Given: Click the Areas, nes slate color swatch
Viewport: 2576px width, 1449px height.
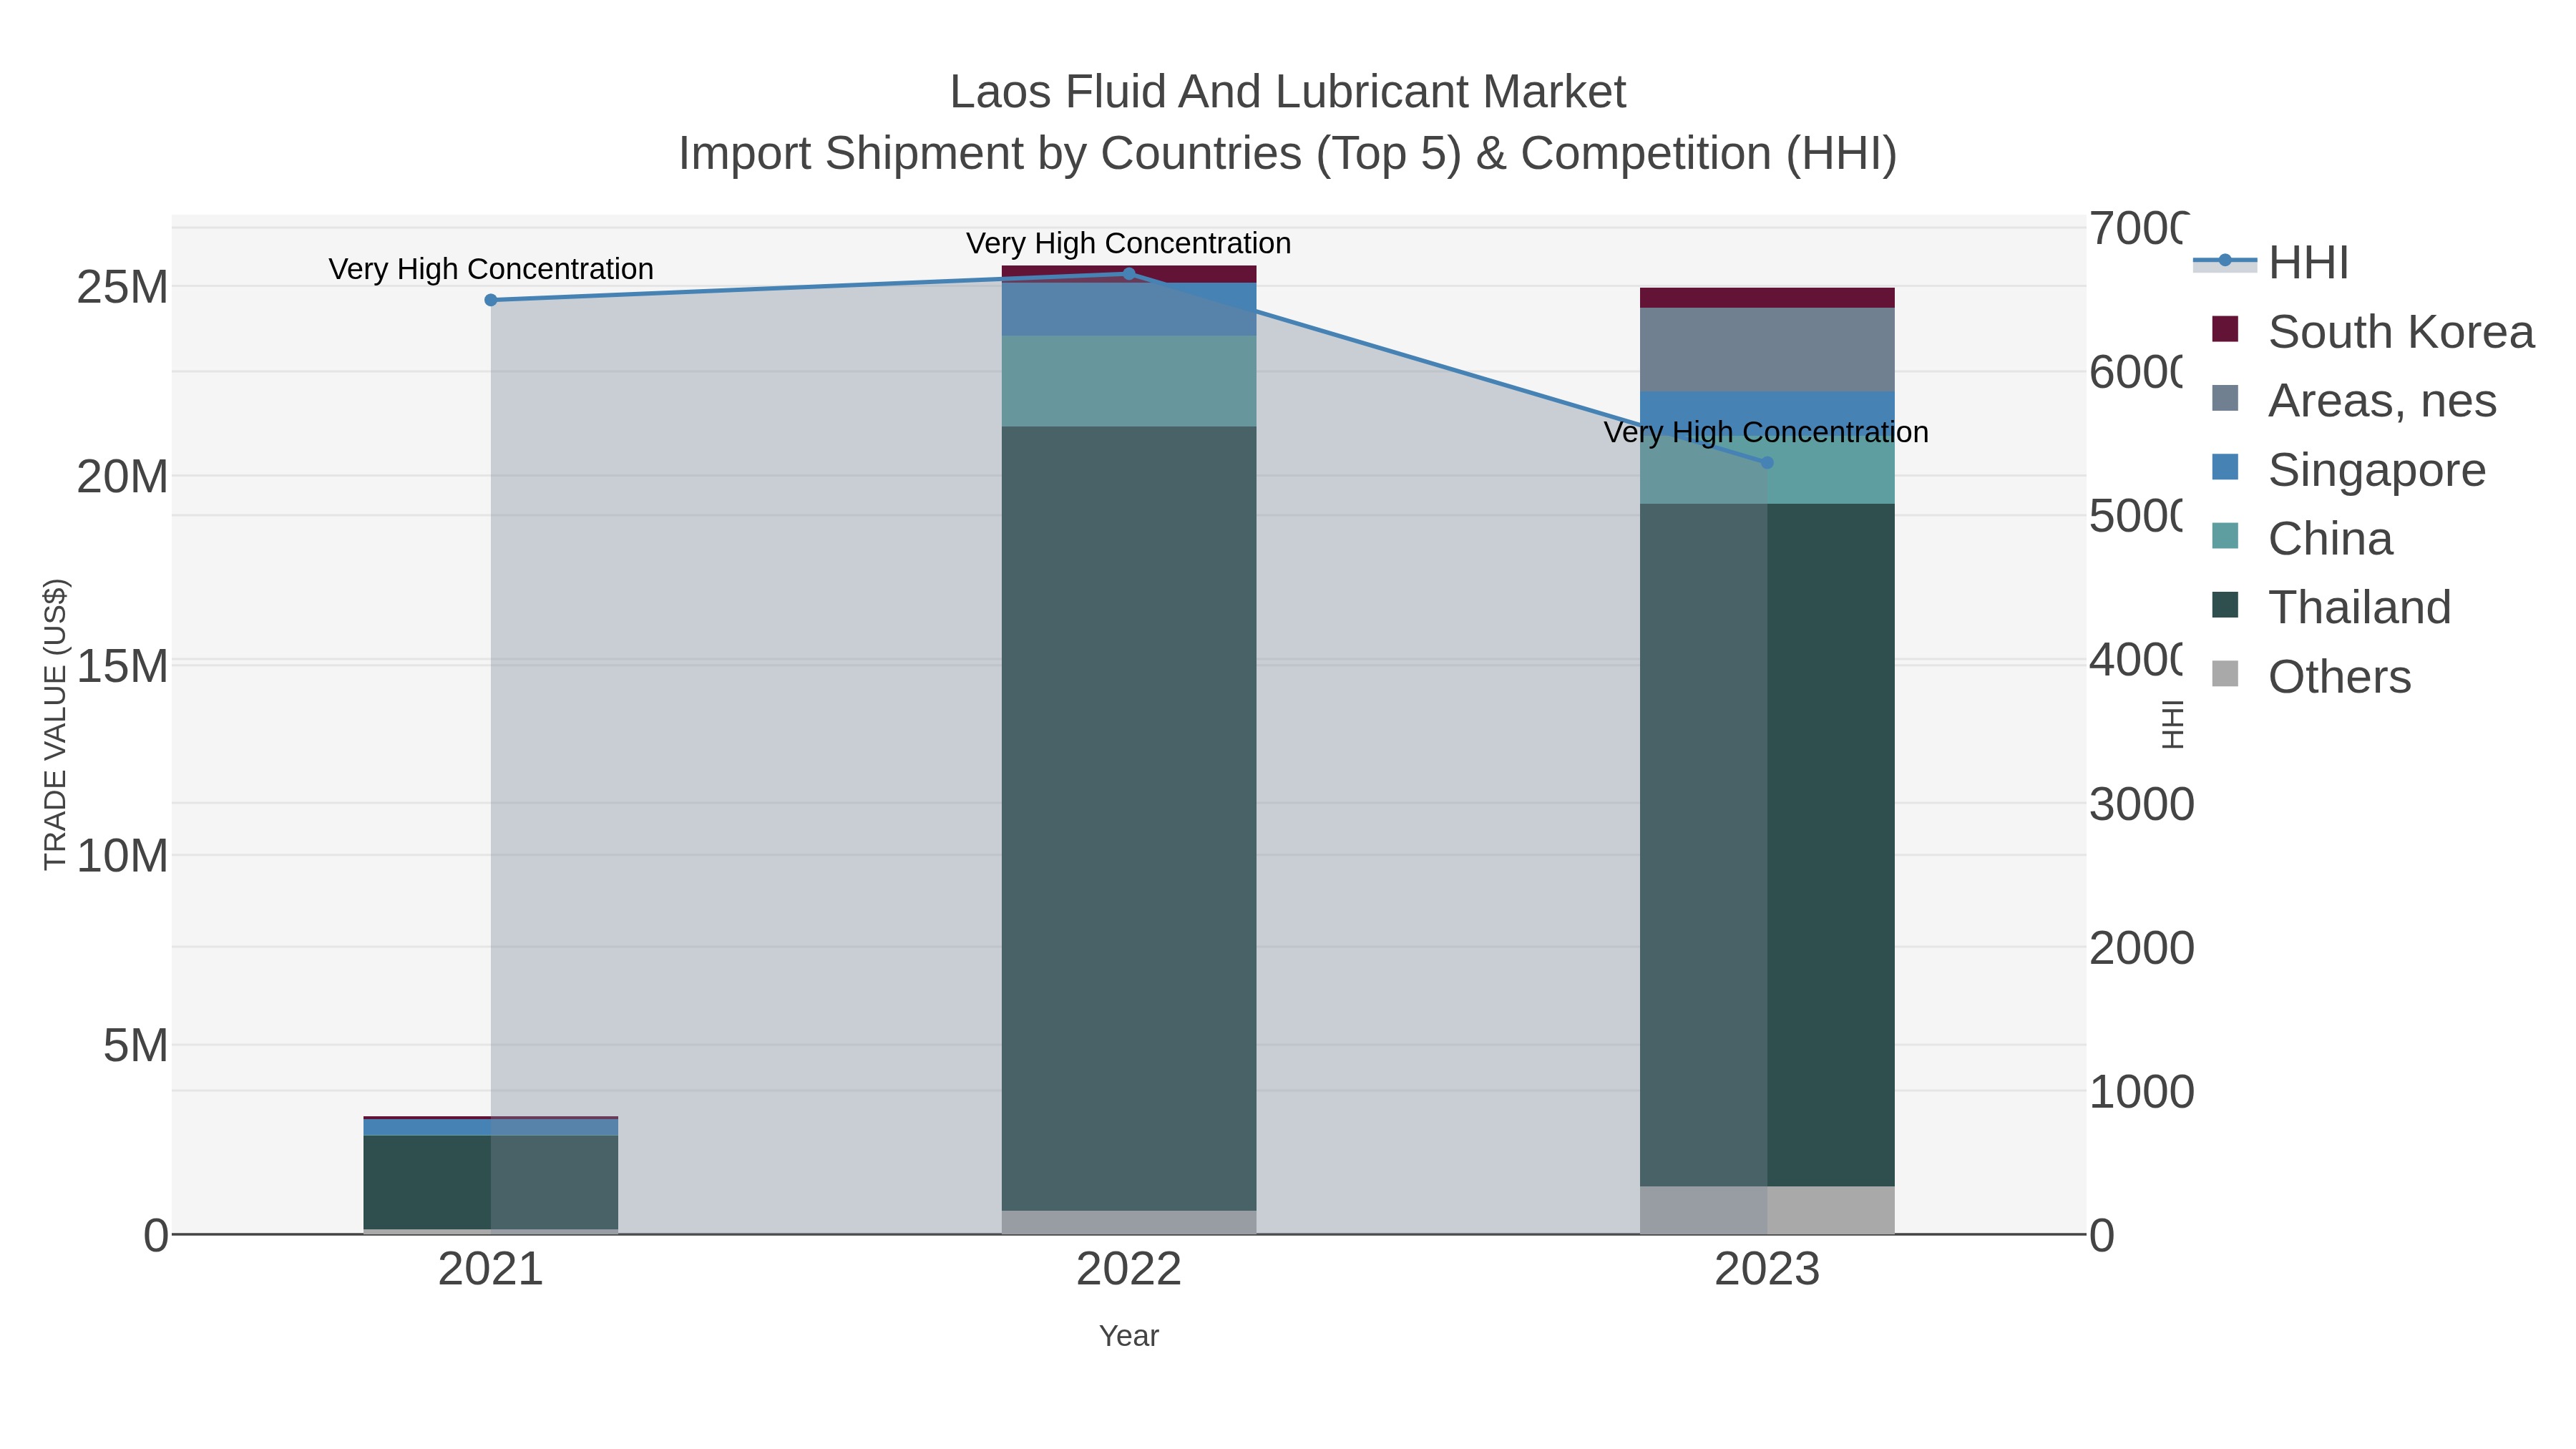Looking at the screenshot, I should coord(2225,398).
